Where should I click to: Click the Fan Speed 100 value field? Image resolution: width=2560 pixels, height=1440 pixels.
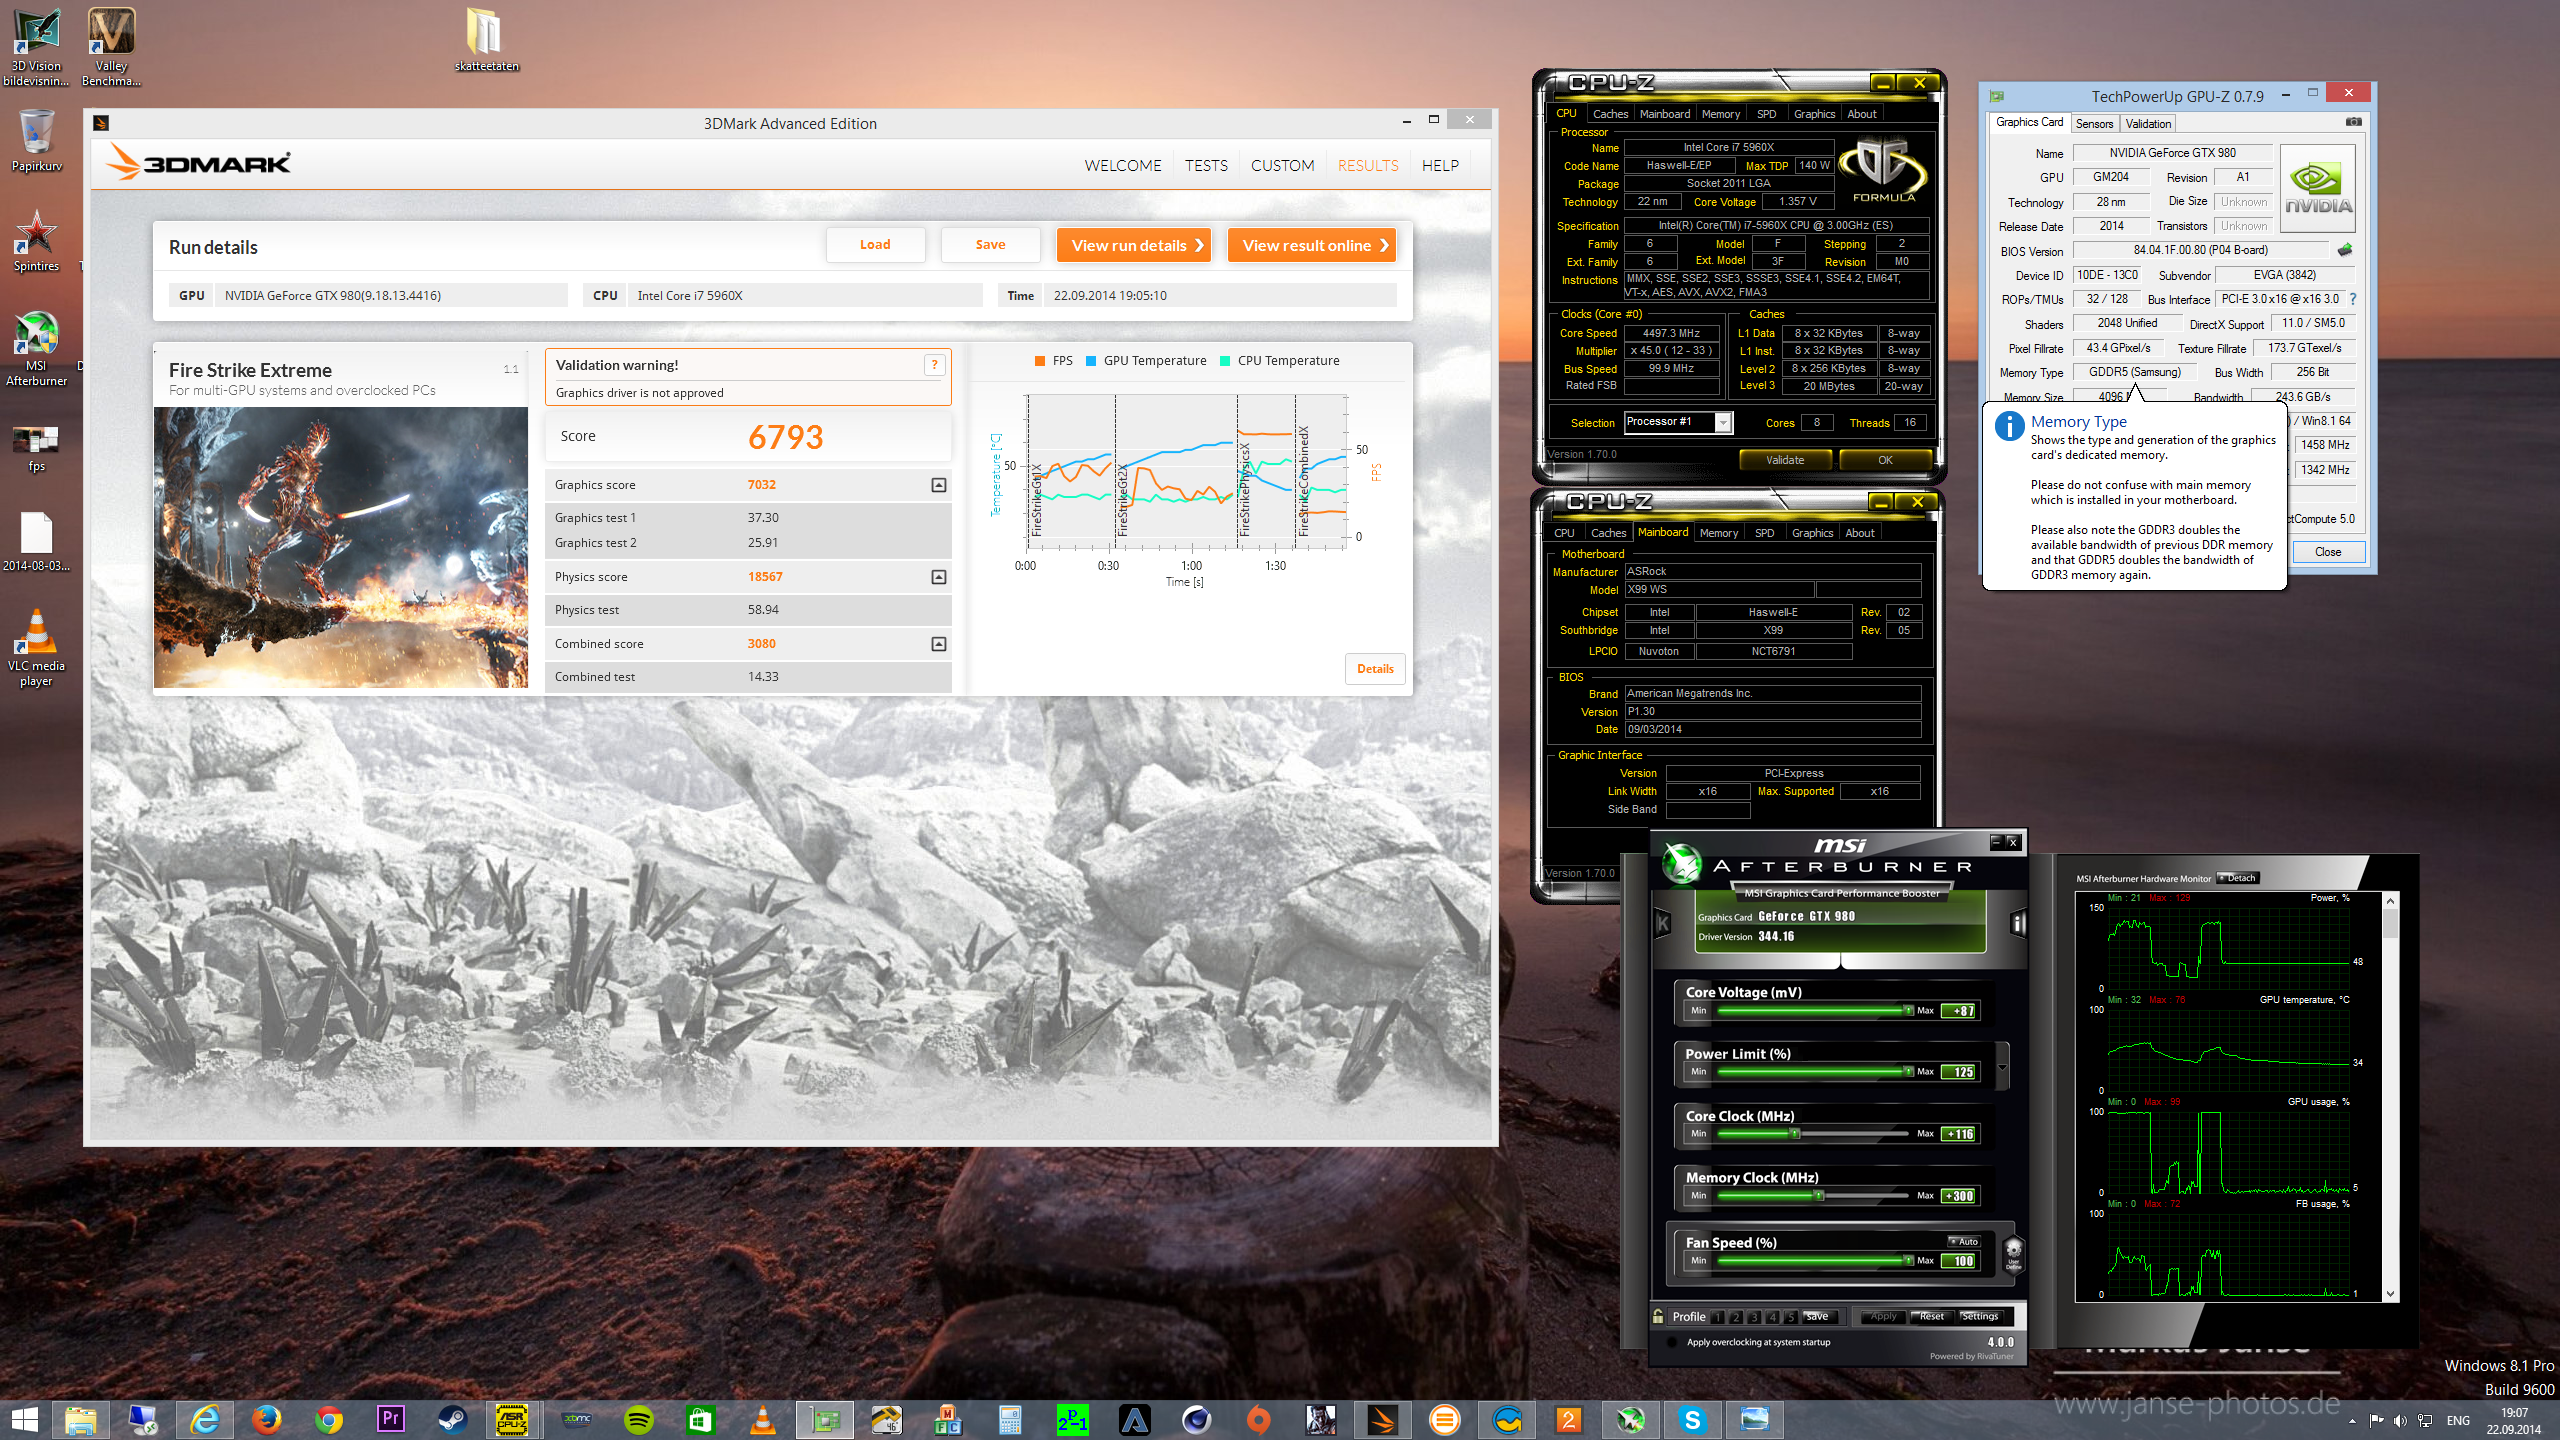1959,1261
